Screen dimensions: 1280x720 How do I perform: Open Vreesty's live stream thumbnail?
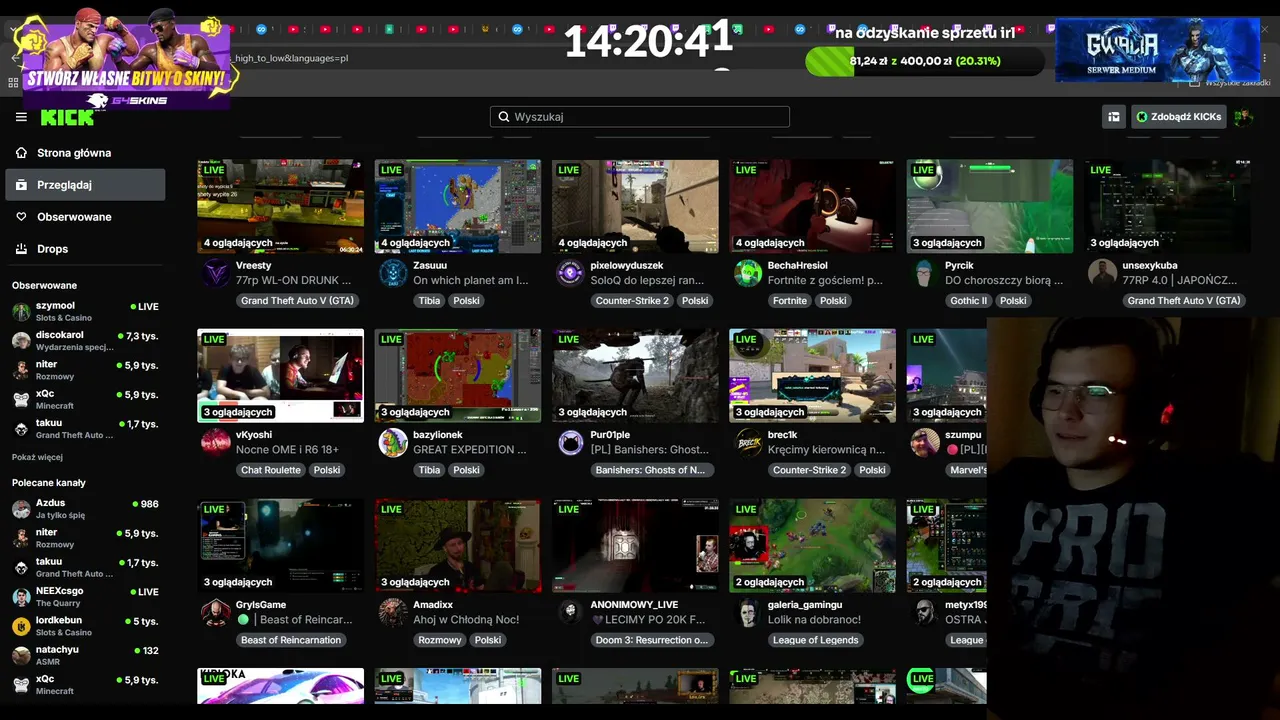click(280, 206)
